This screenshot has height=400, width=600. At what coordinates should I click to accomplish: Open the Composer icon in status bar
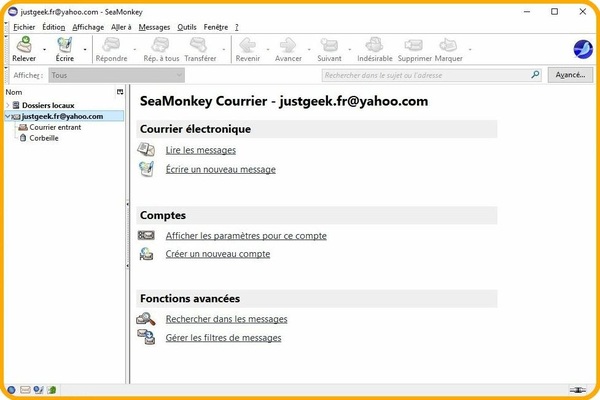[38, 390]
